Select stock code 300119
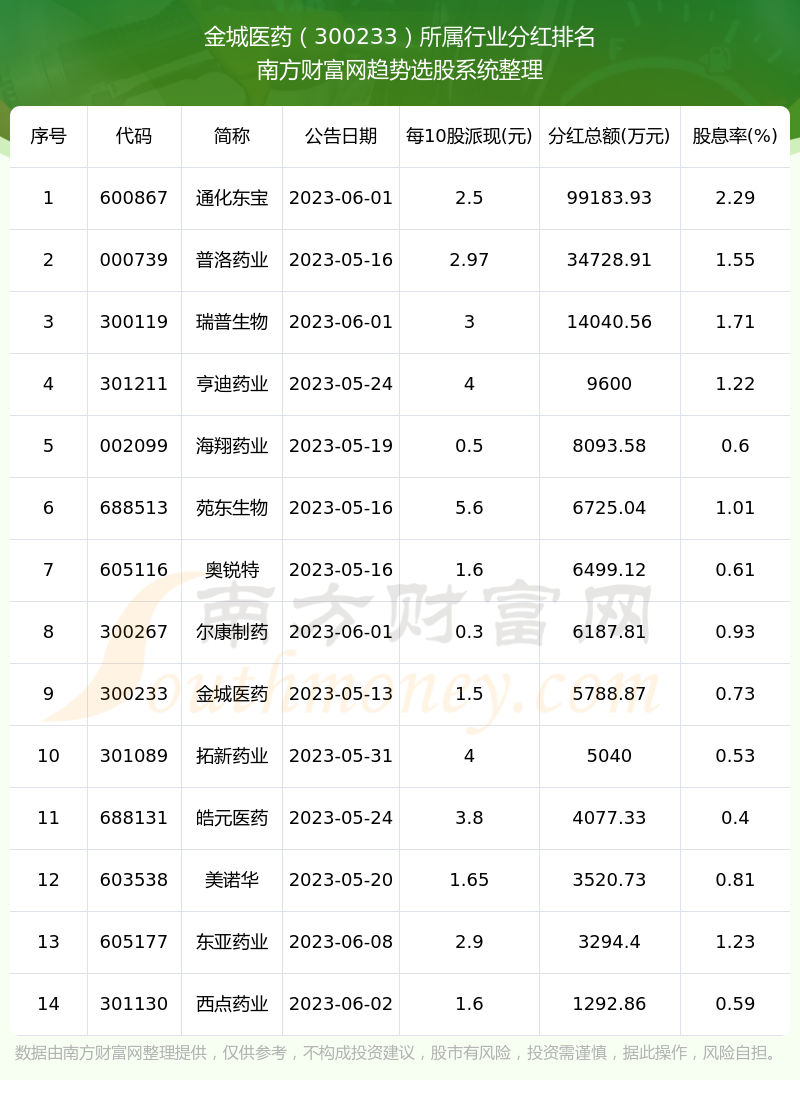This screenshot has height=1102, width=800. tap(134, 322)
